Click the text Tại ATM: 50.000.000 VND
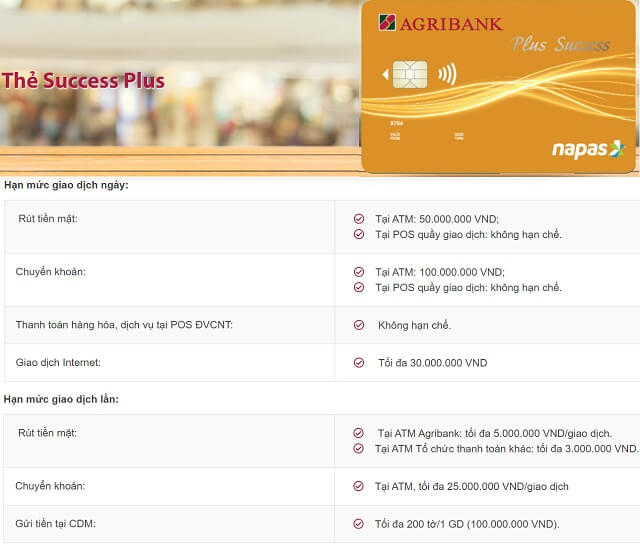Image resolution: width=640 pixels, height=550 pixels. [x=437, y=219]
